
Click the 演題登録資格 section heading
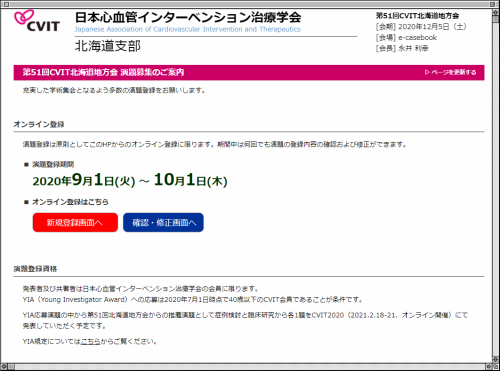point(35,269)
